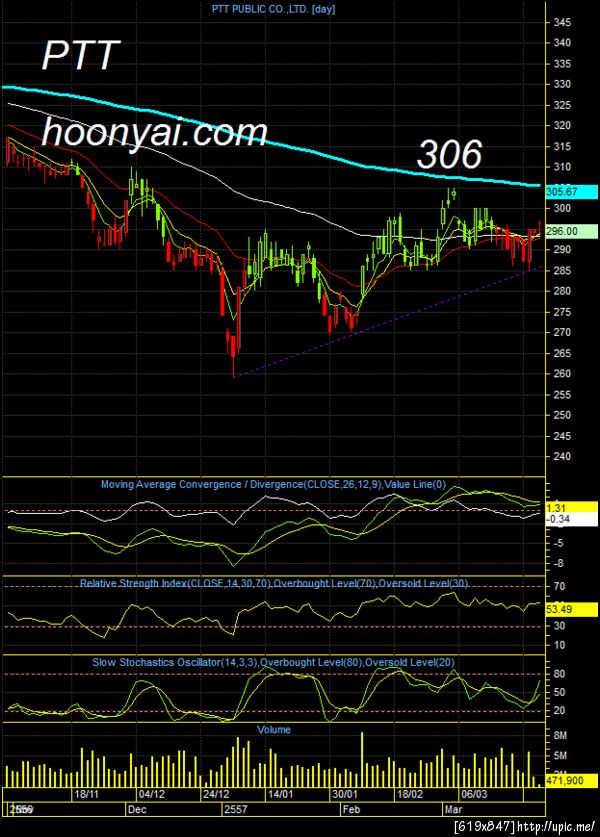This screenshot has height=837, width=600.
Task: Click the yellow 53.49 RSI value label
Action: click(x=571, y=610)
